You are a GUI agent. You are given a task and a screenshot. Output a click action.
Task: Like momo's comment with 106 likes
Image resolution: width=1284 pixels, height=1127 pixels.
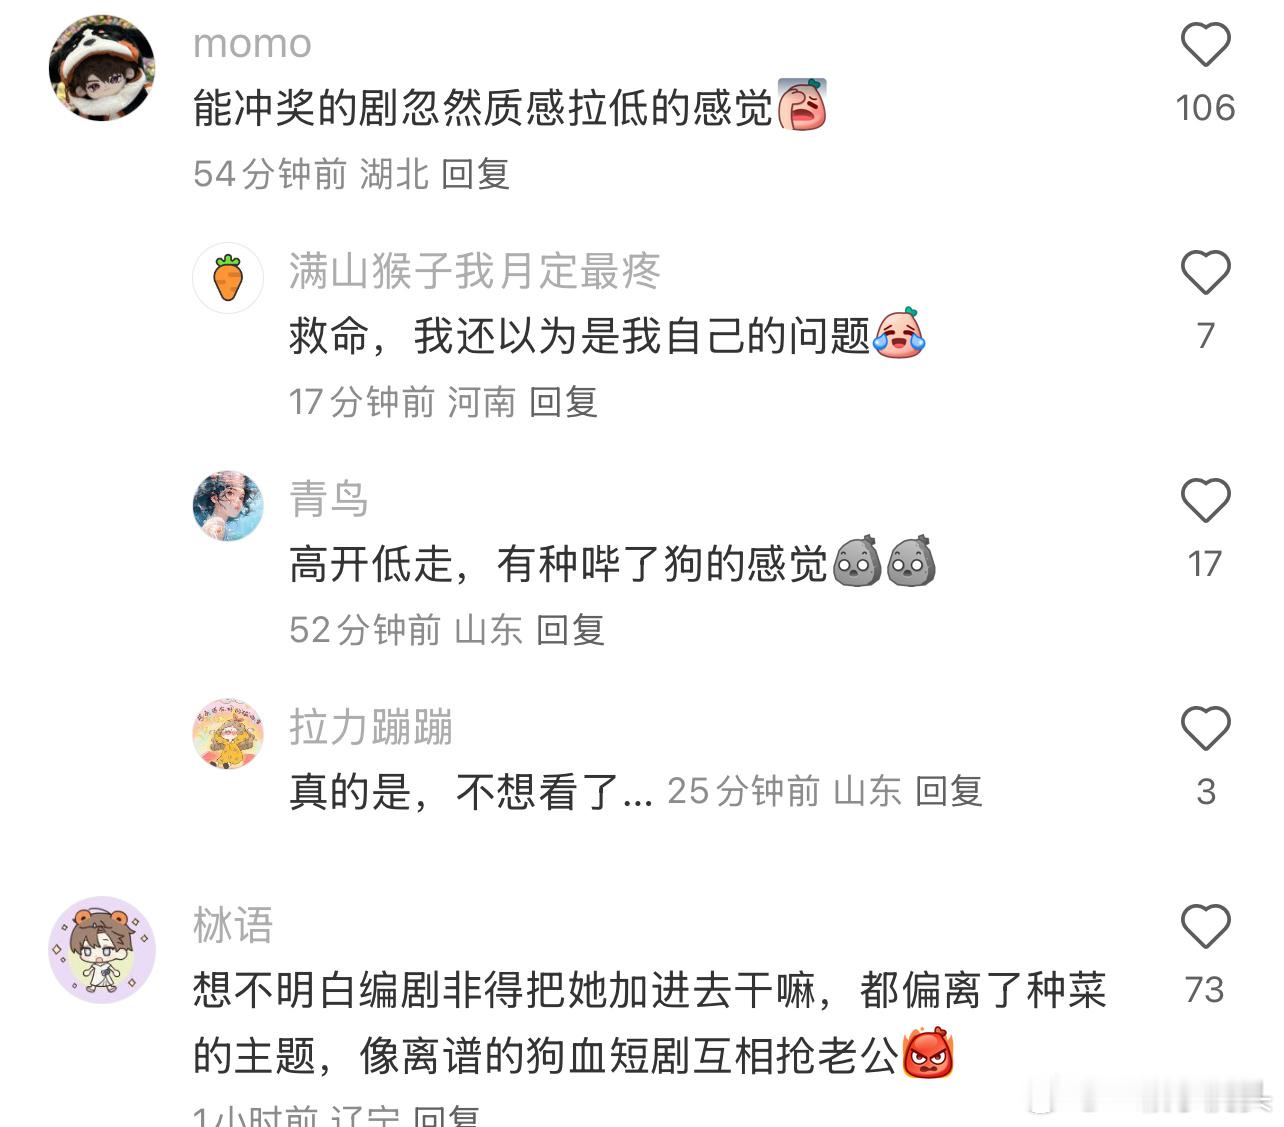click(1205, 45)
